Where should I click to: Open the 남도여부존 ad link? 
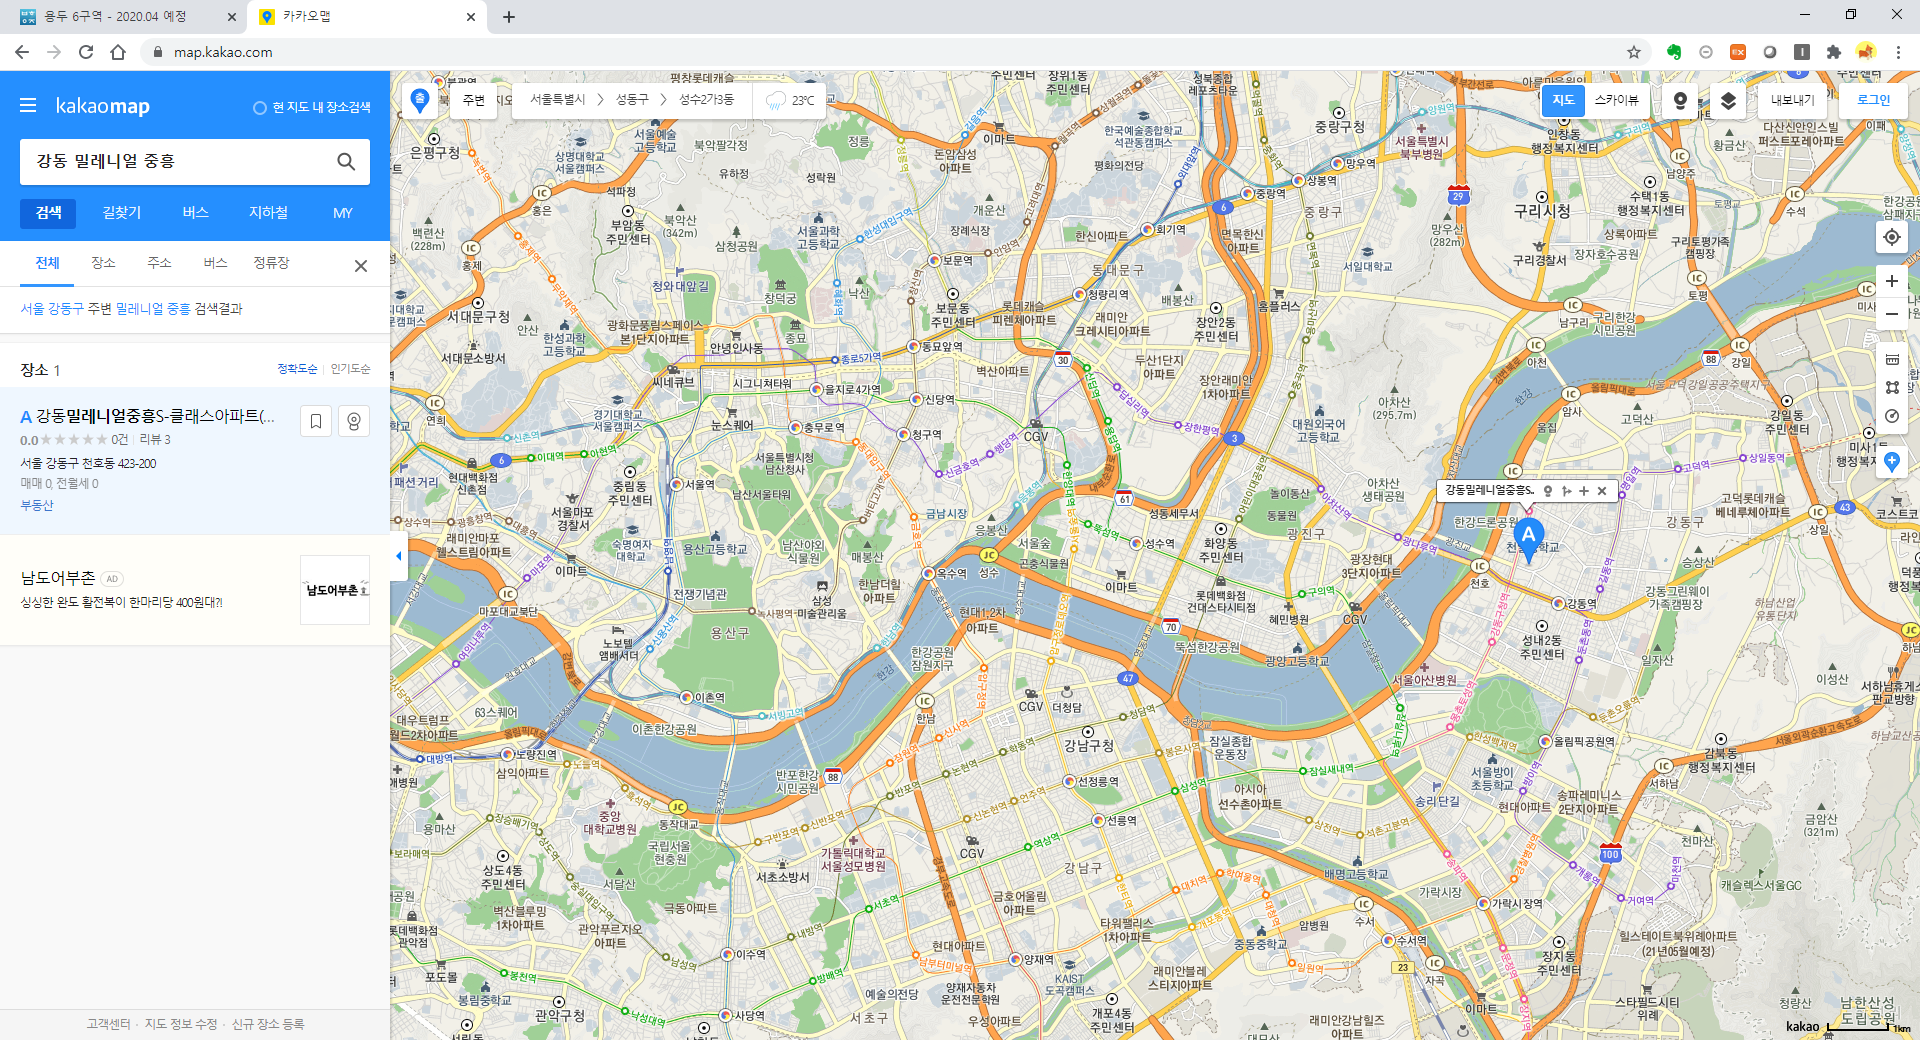[x=58, y=578]
